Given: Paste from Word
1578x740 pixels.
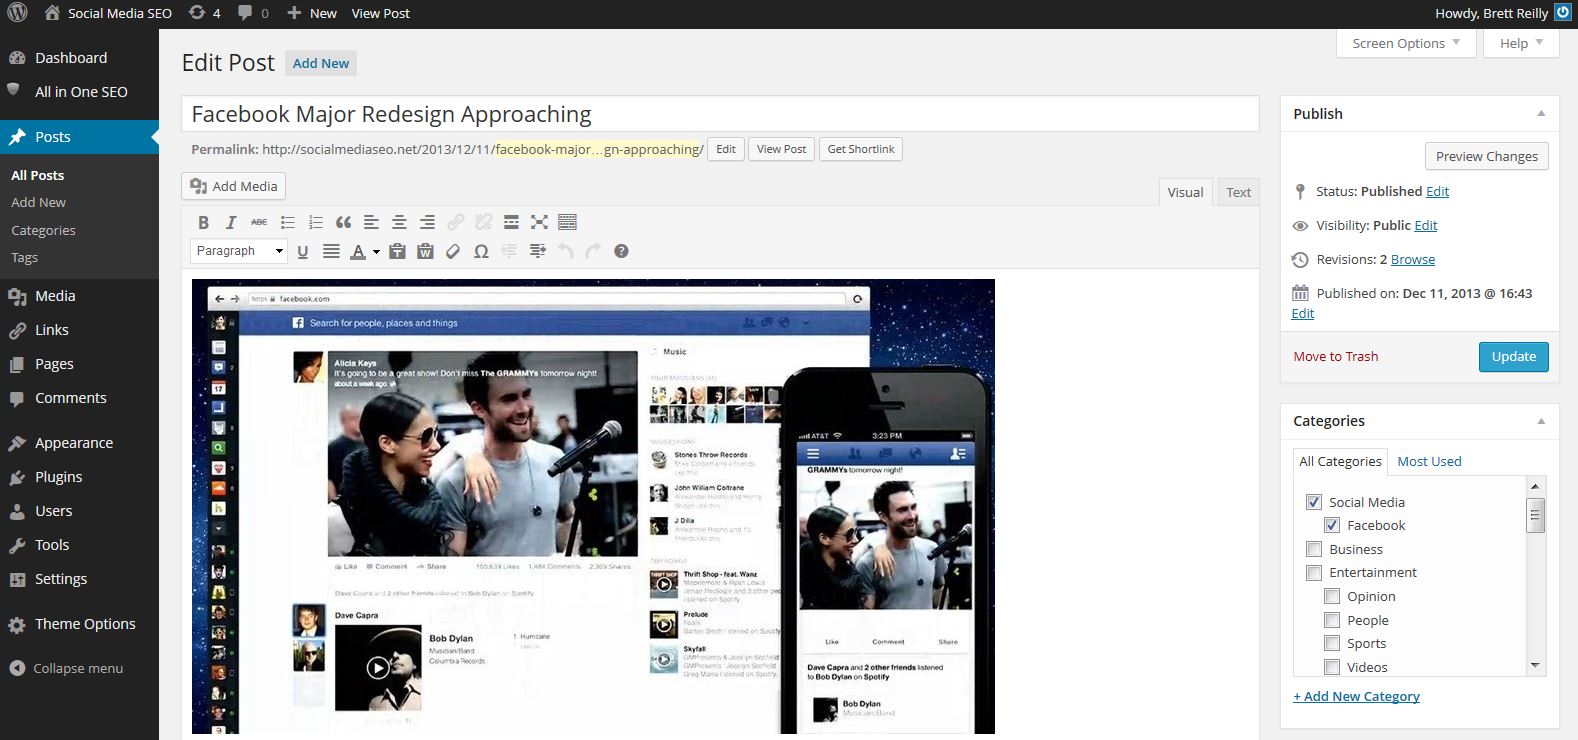Looking at the screenshot, I should coord(425,251).
